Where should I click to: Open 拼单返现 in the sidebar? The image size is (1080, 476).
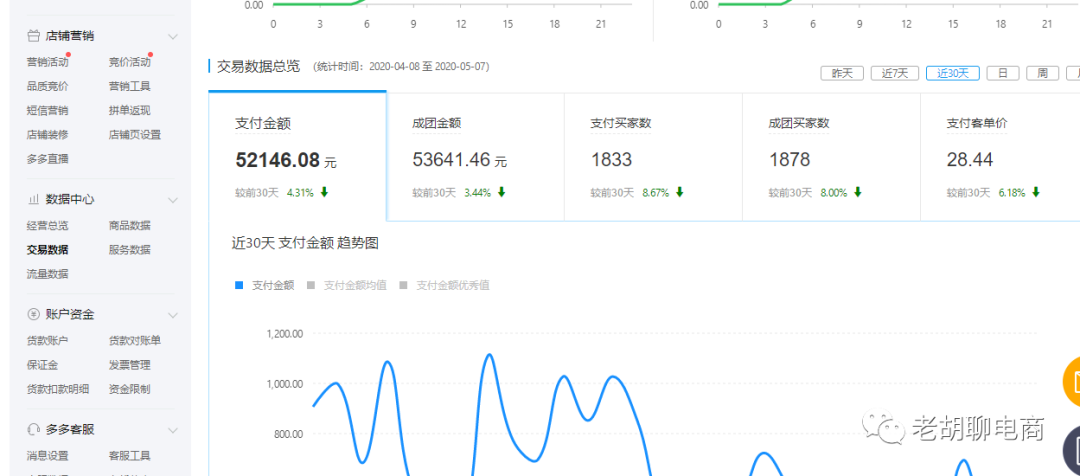(129, 110)
